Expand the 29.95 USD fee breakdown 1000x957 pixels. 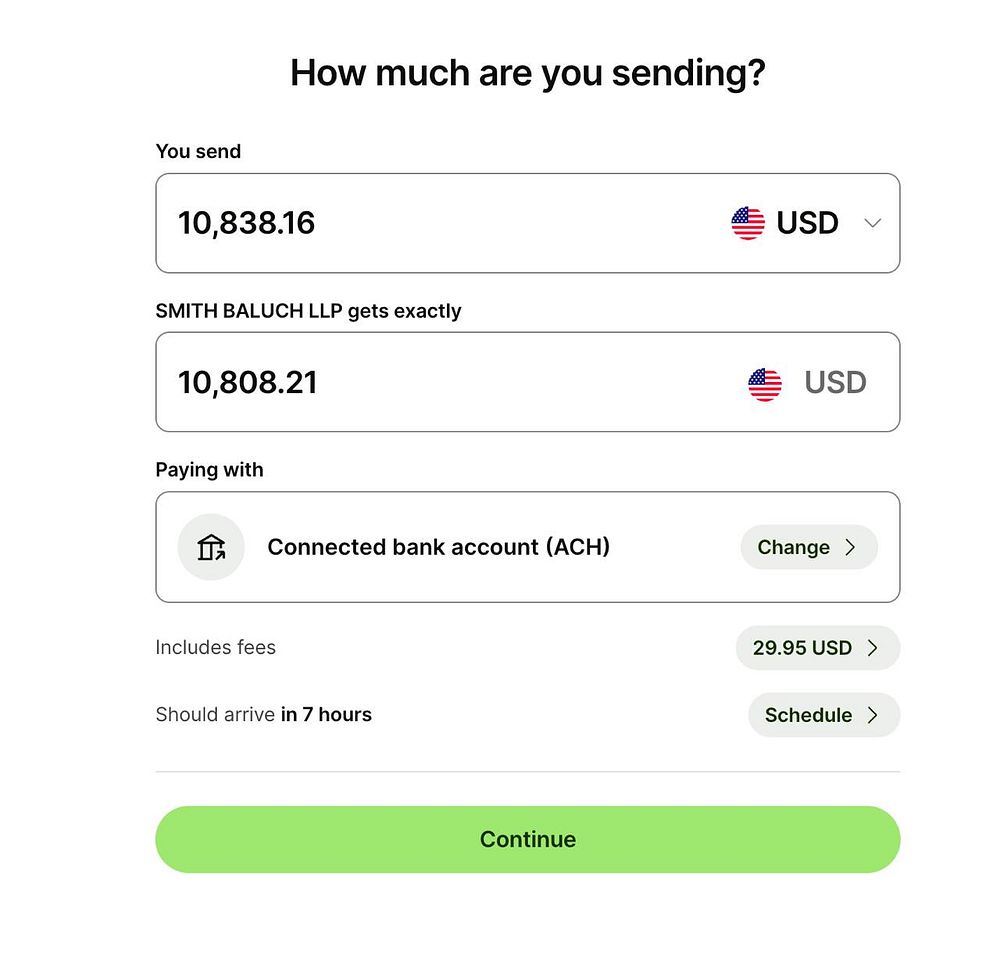802,648
